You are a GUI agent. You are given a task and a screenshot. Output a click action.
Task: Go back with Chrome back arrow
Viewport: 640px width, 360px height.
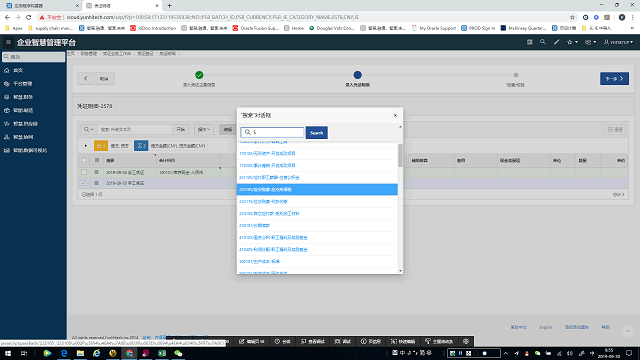click(7, 17)
